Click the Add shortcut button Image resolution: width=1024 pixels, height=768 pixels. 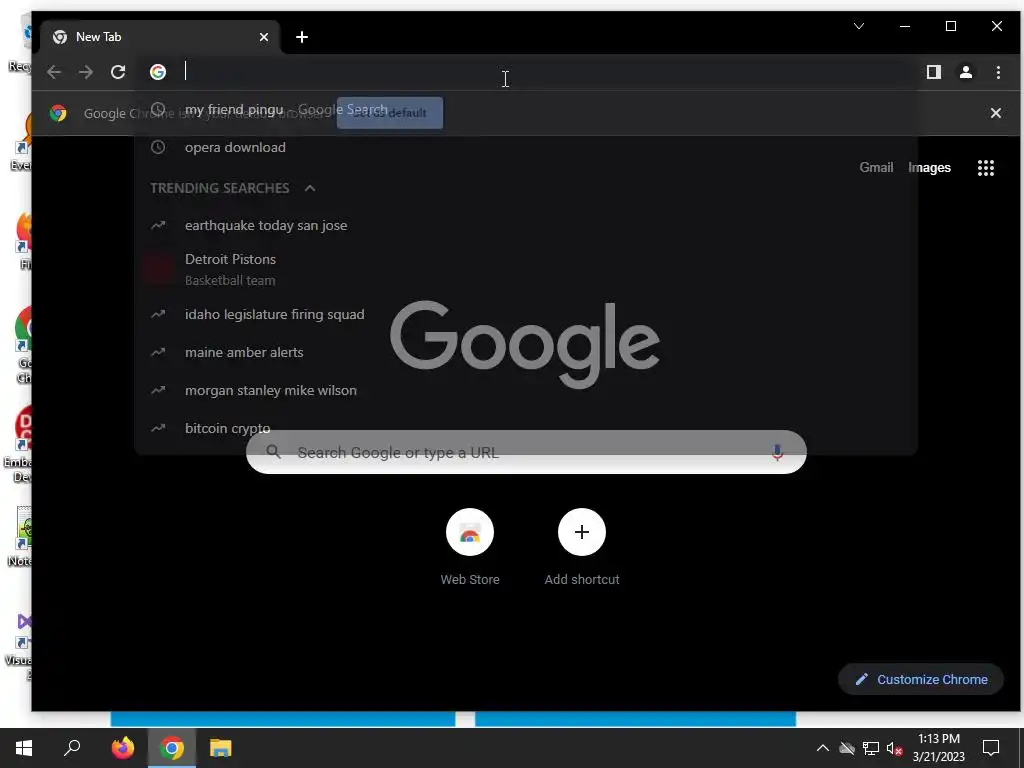pos(582,547)
